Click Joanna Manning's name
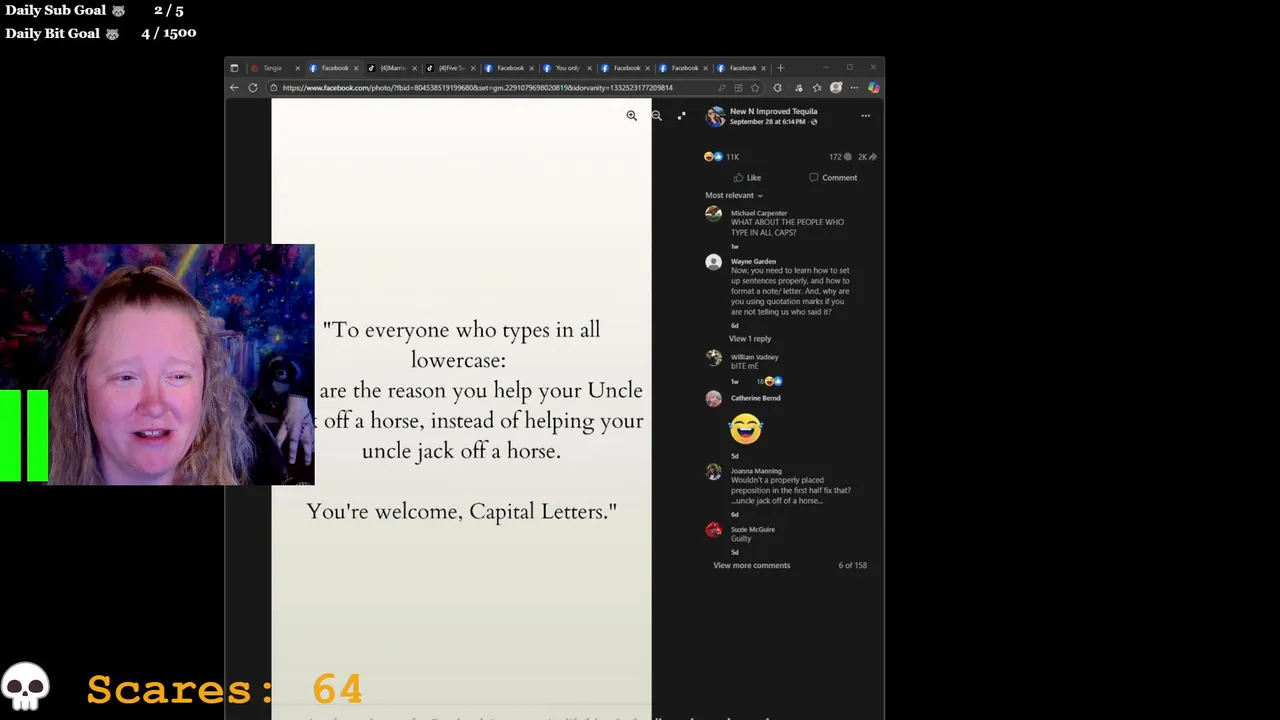Image resolution: width=1280 pixels, height=720 pixels. point(756,471)
